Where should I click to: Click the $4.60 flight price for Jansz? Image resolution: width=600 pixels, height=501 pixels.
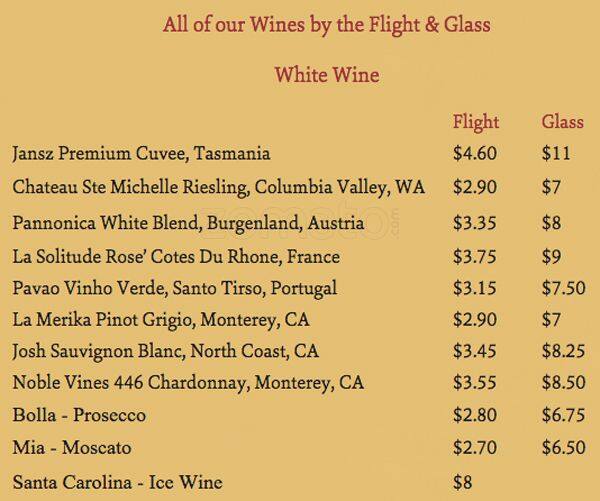point(475,155)
